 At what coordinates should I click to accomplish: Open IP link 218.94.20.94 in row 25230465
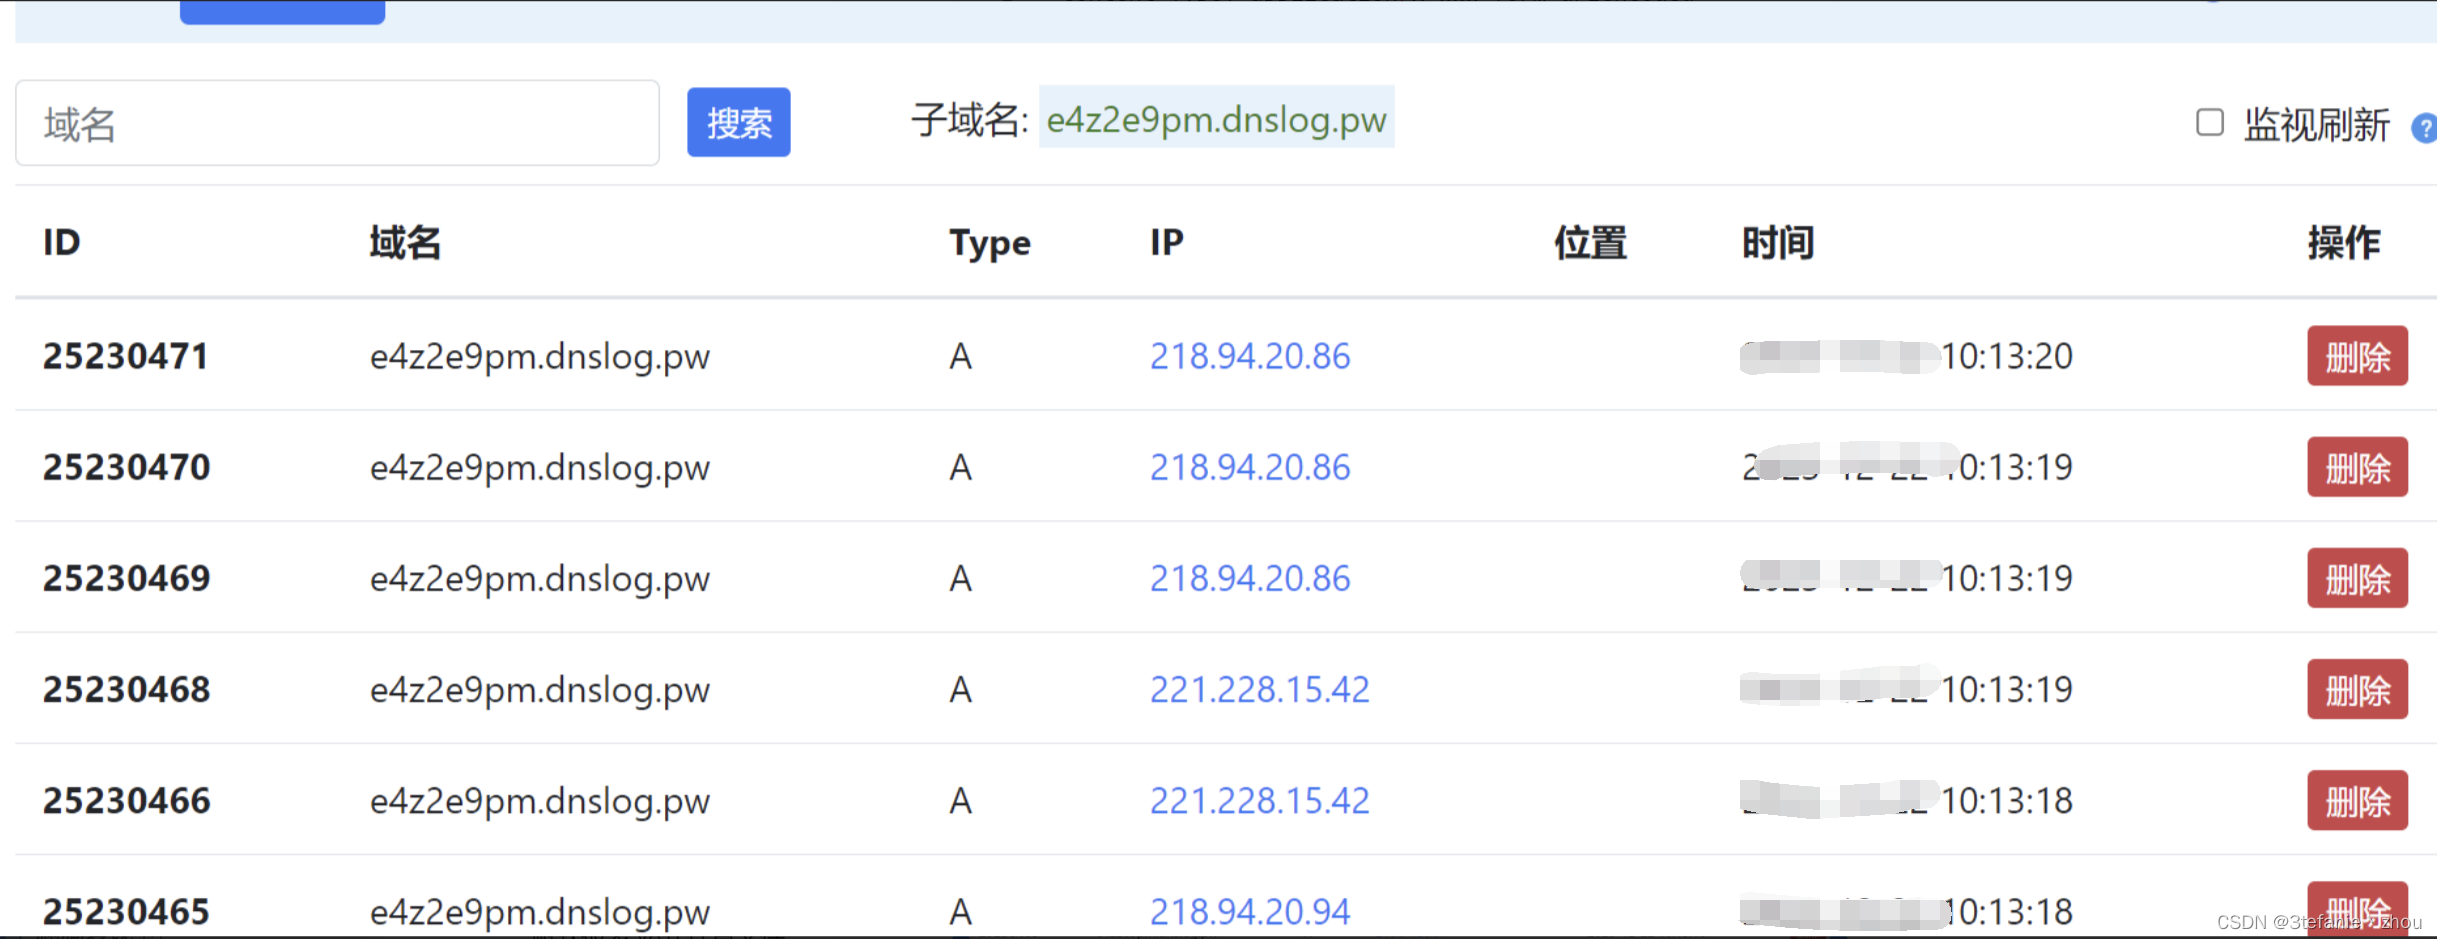click(x=1249, y=910)
